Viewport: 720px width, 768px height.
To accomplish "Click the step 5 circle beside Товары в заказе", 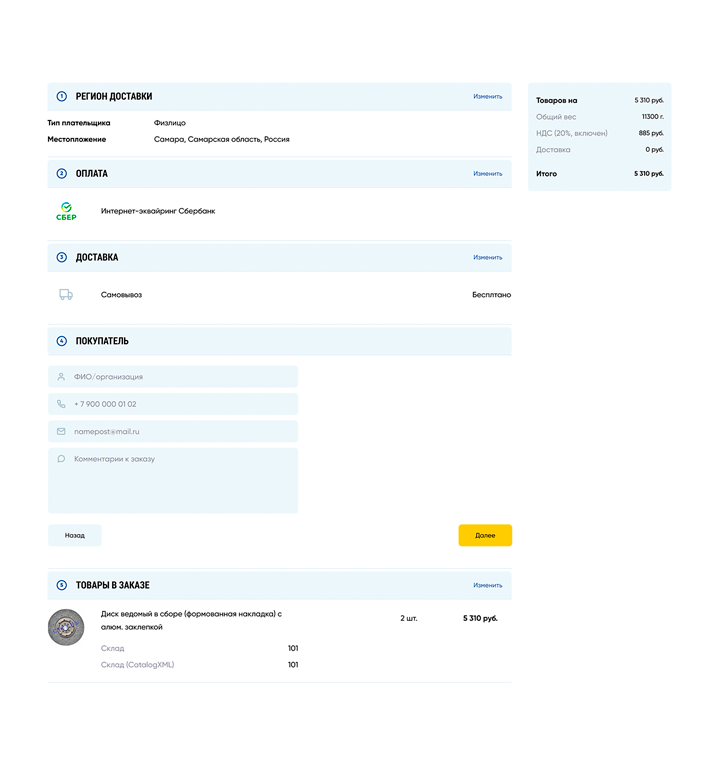I will 62,585.
